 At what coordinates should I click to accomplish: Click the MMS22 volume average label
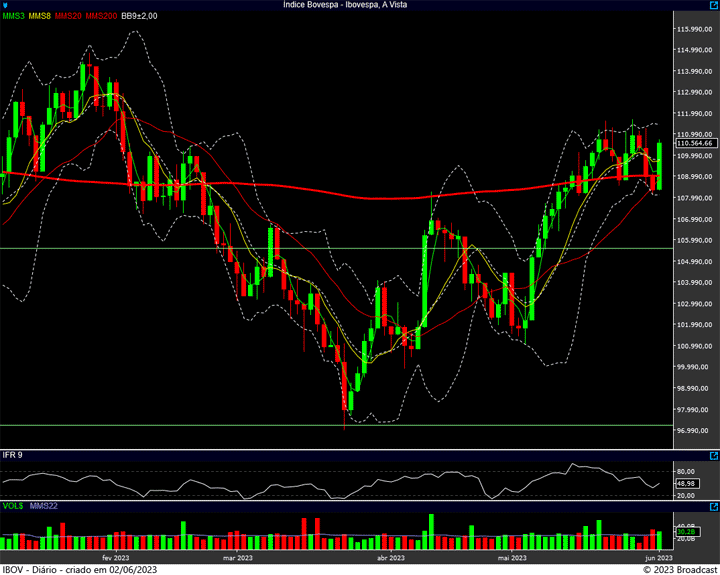click(44, 507)
